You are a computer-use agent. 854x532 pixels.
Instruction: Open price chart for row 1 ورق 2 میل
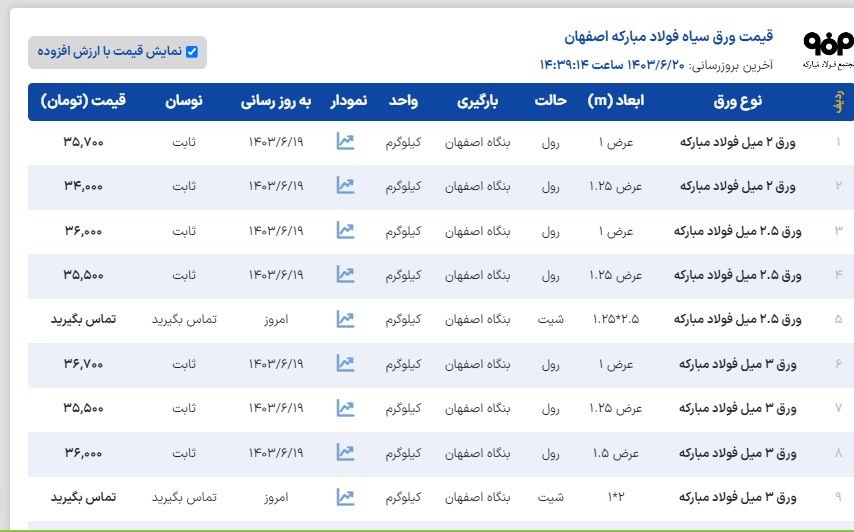click(346, 142)
